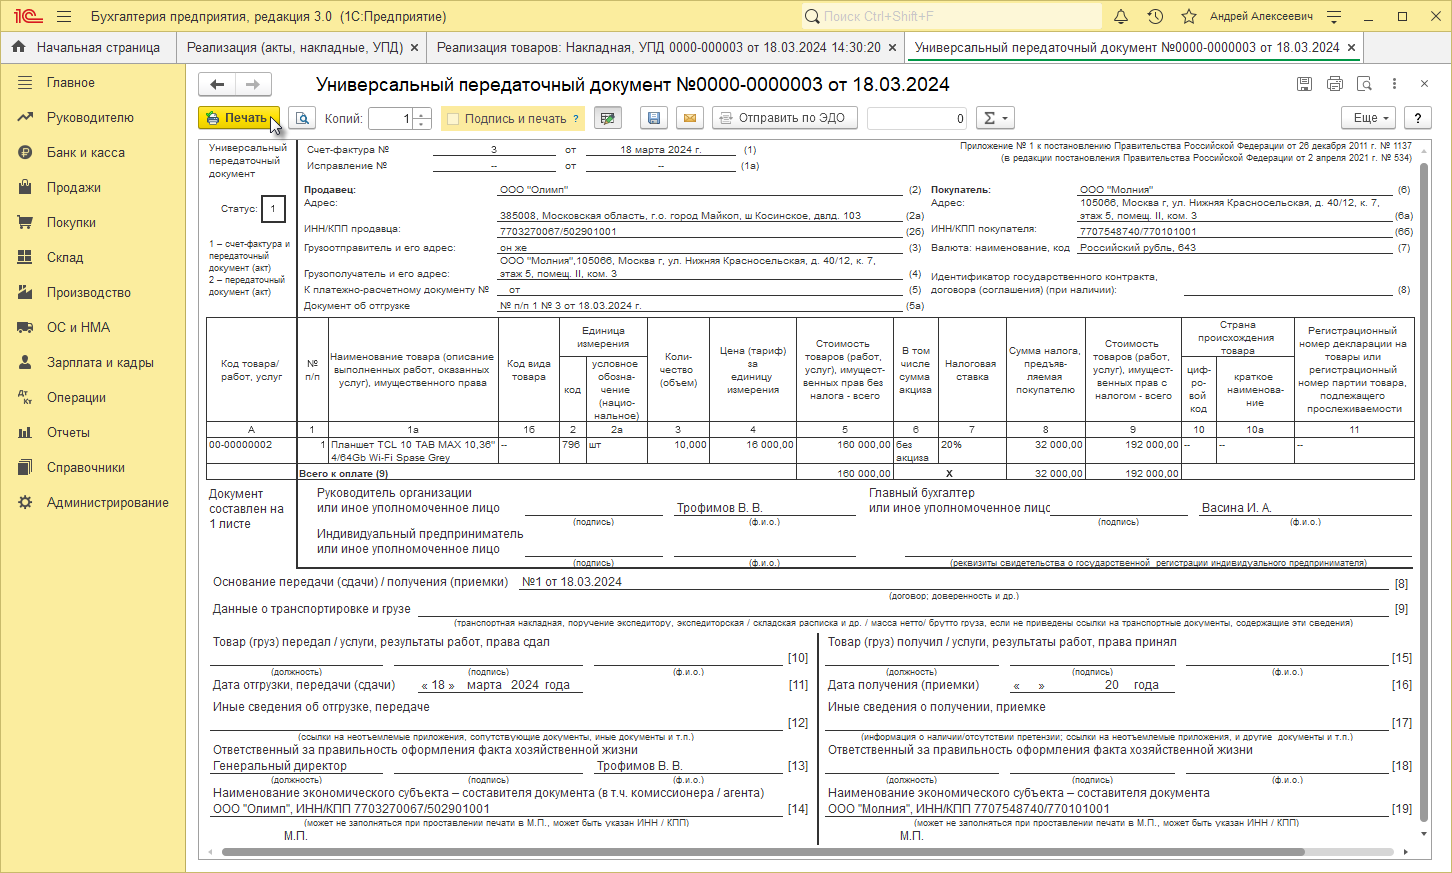
Task: Open the Зарплата и кадры section
Action: pyautogui.click(x=93, y=363)
